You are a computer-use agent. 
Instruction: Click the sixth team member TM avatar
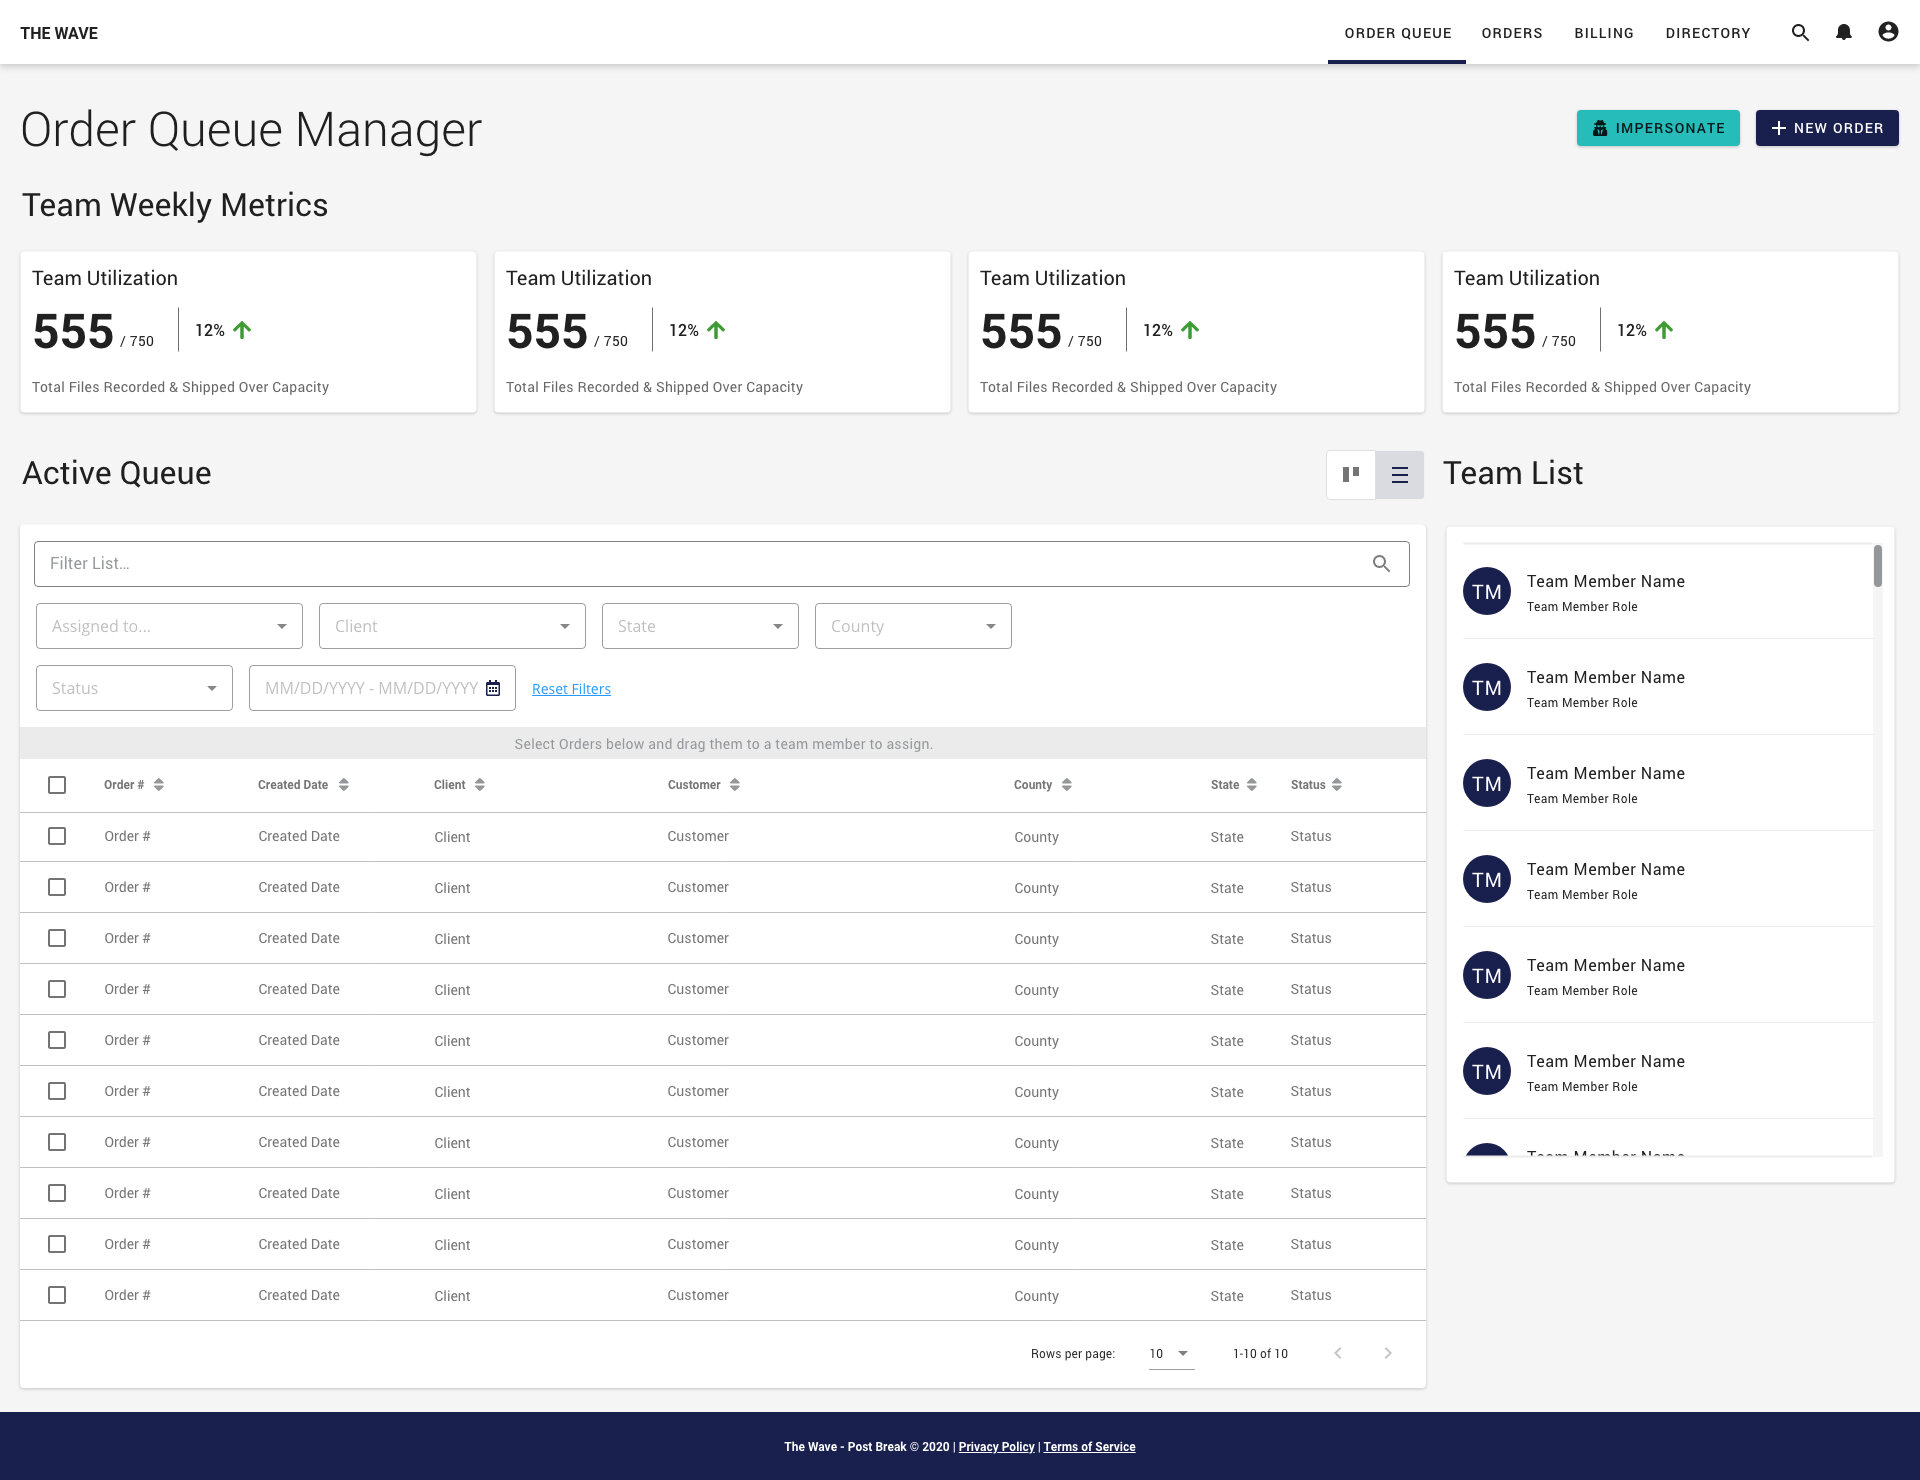(1487, 1071)
